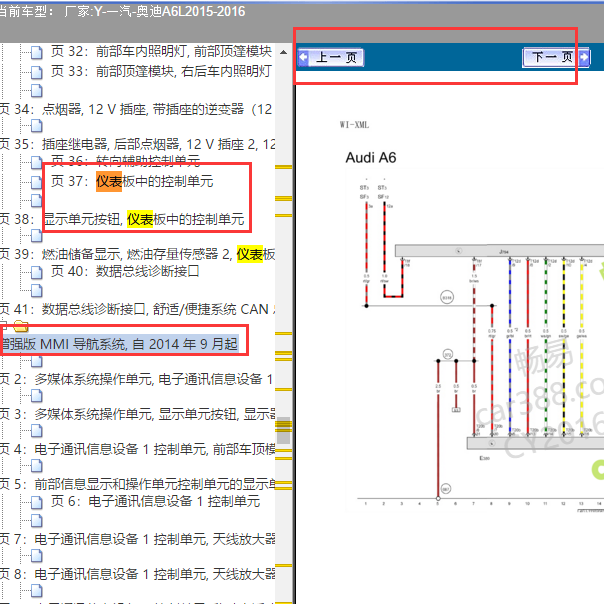Viewport: 604px width, 604px height.
Task: Open page 2 多媒体系统操作单元 entry
Action: (x=136, y=379)
